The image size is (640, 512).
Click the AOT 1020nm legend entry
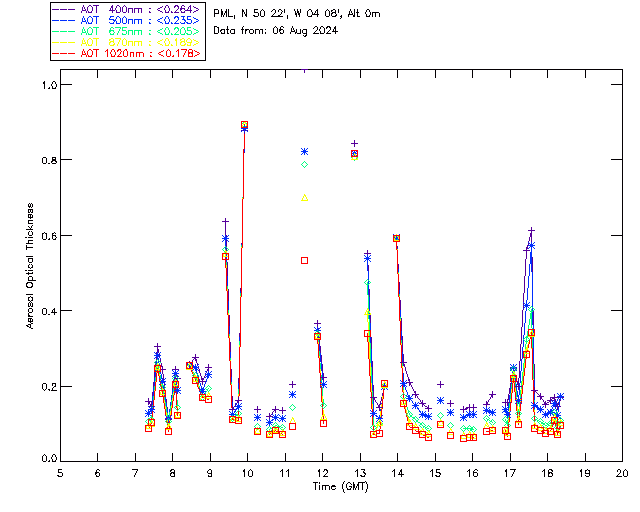click(x=126, y=53)
